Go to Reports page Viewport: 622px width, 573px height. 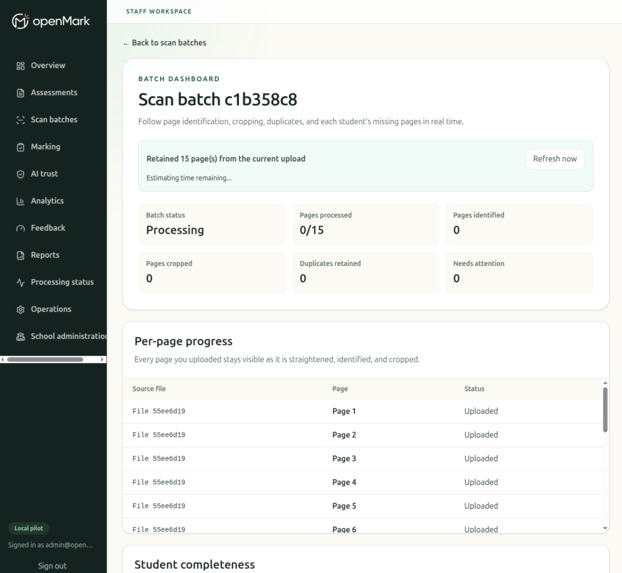click(x=45, y=255)
